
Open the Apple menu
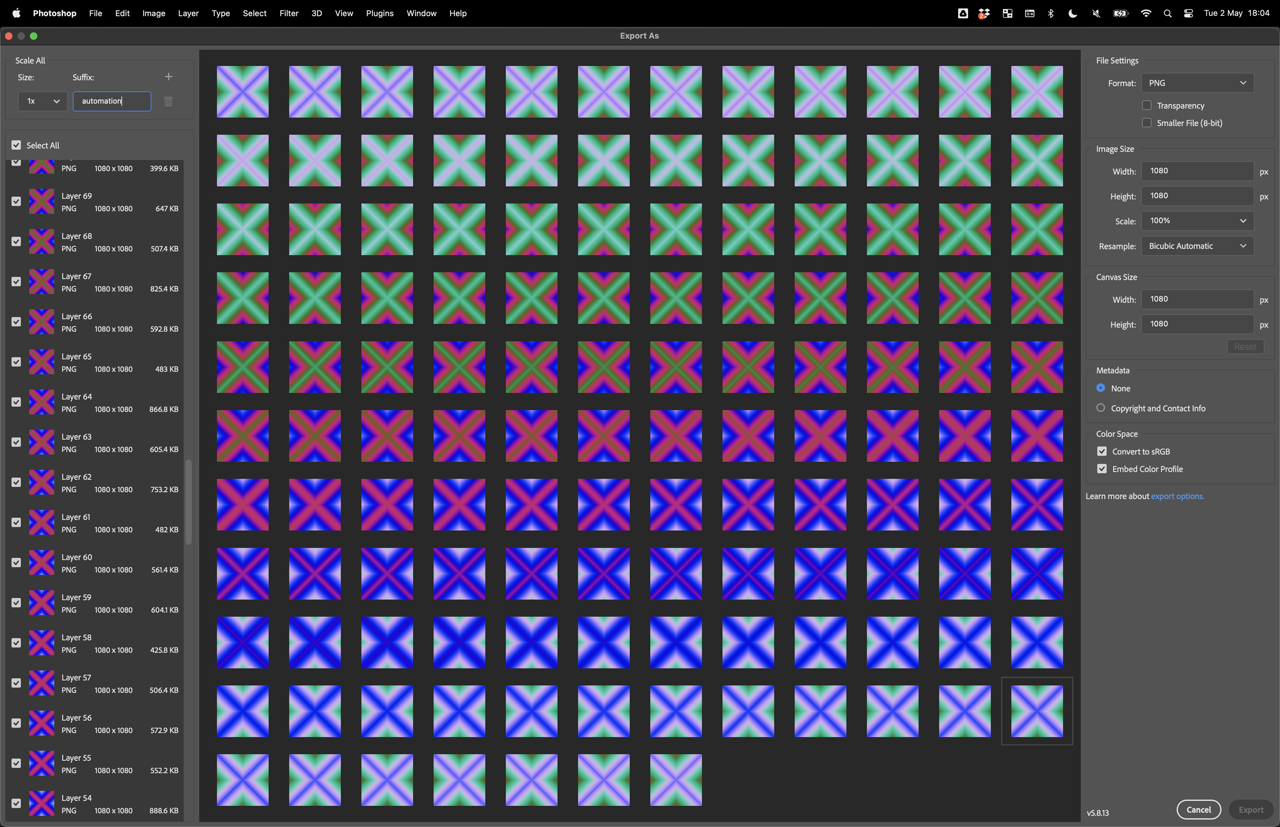click(16, 14)
